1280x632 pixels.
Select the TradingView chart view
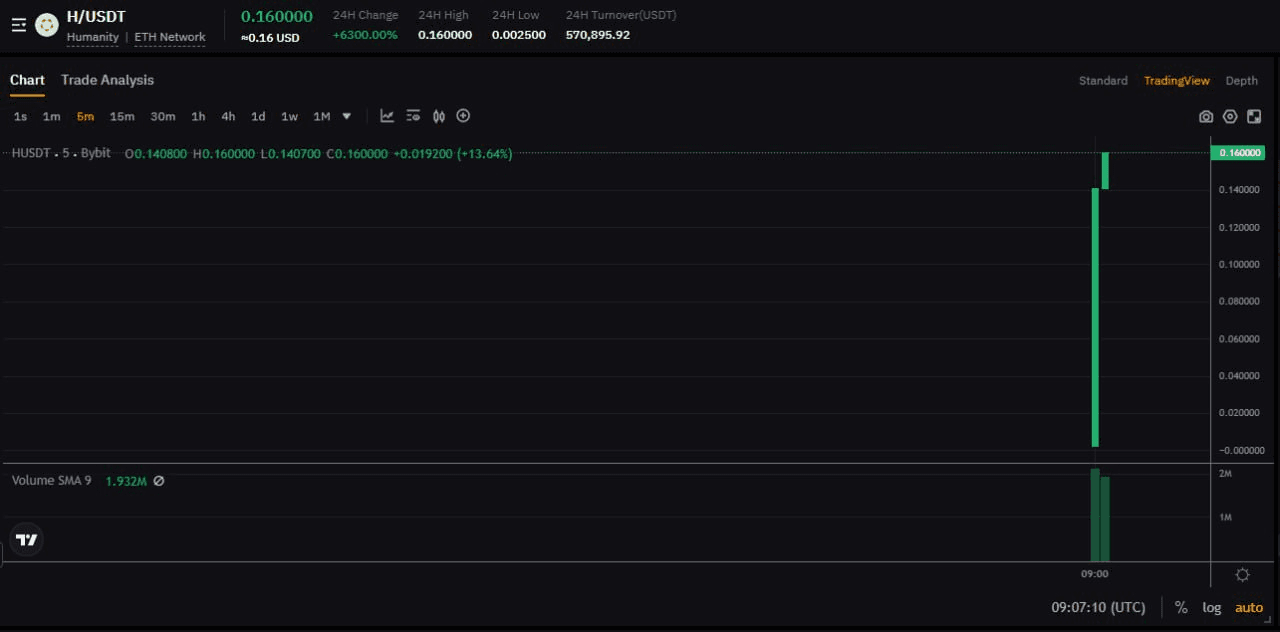1177,81
